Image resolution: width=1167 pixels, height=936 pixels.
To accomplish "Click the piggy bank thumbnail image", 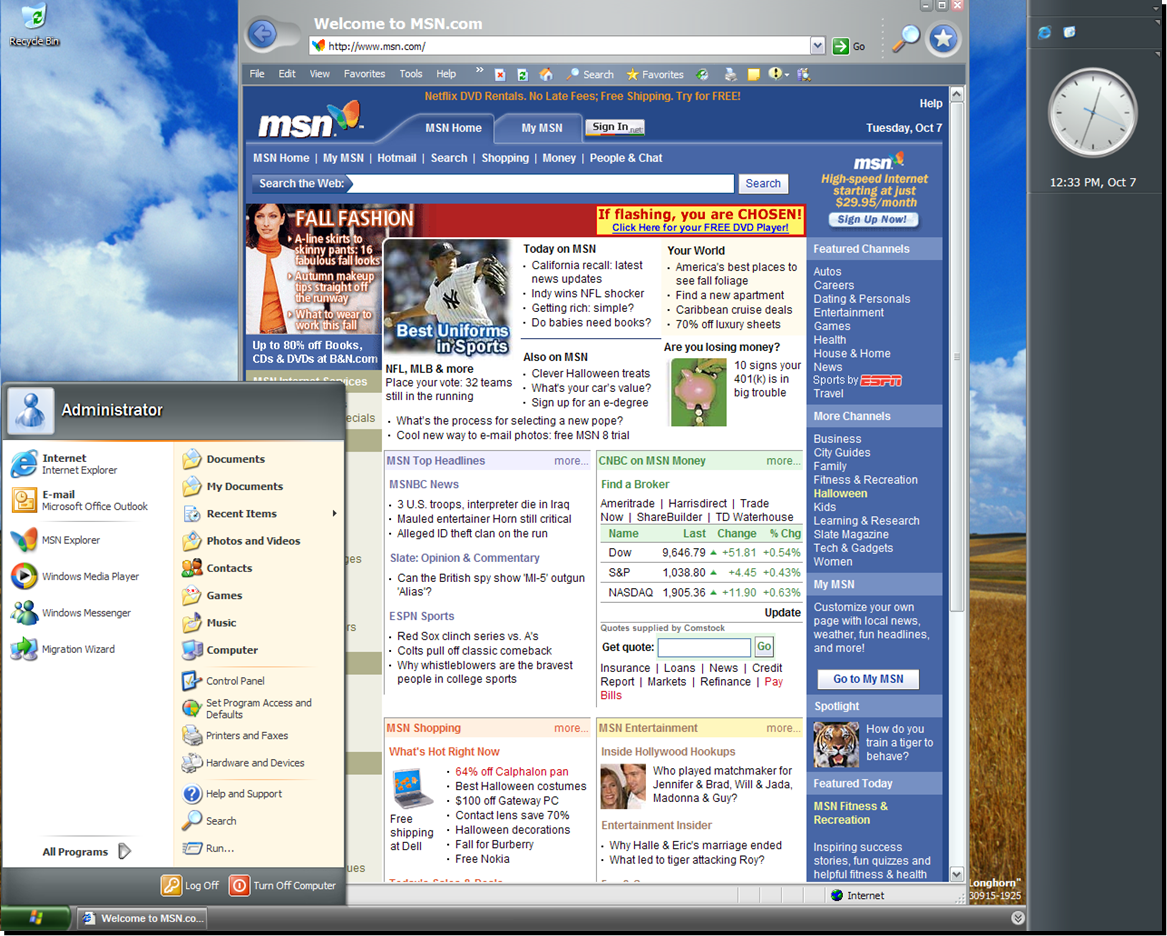I will coord(698,392).
